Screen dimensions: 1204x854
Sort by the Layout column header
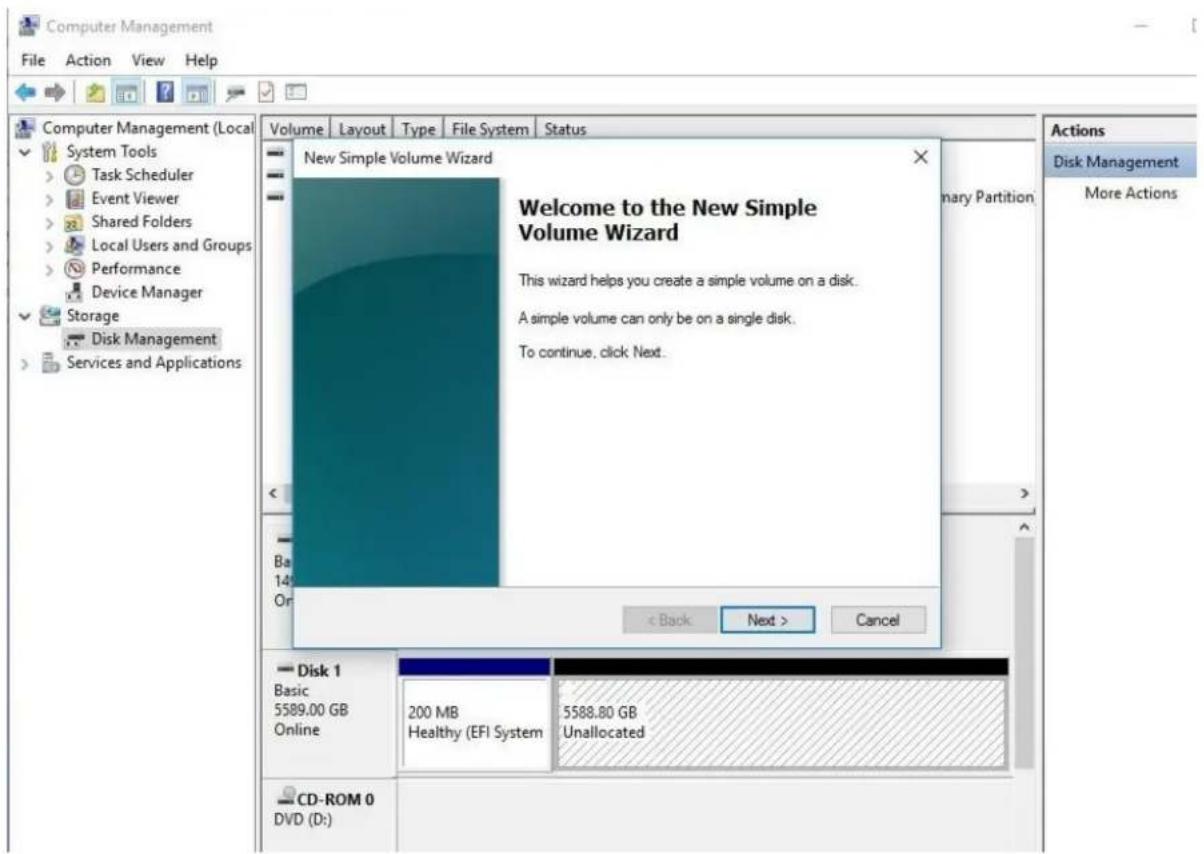tap(362, 129)
